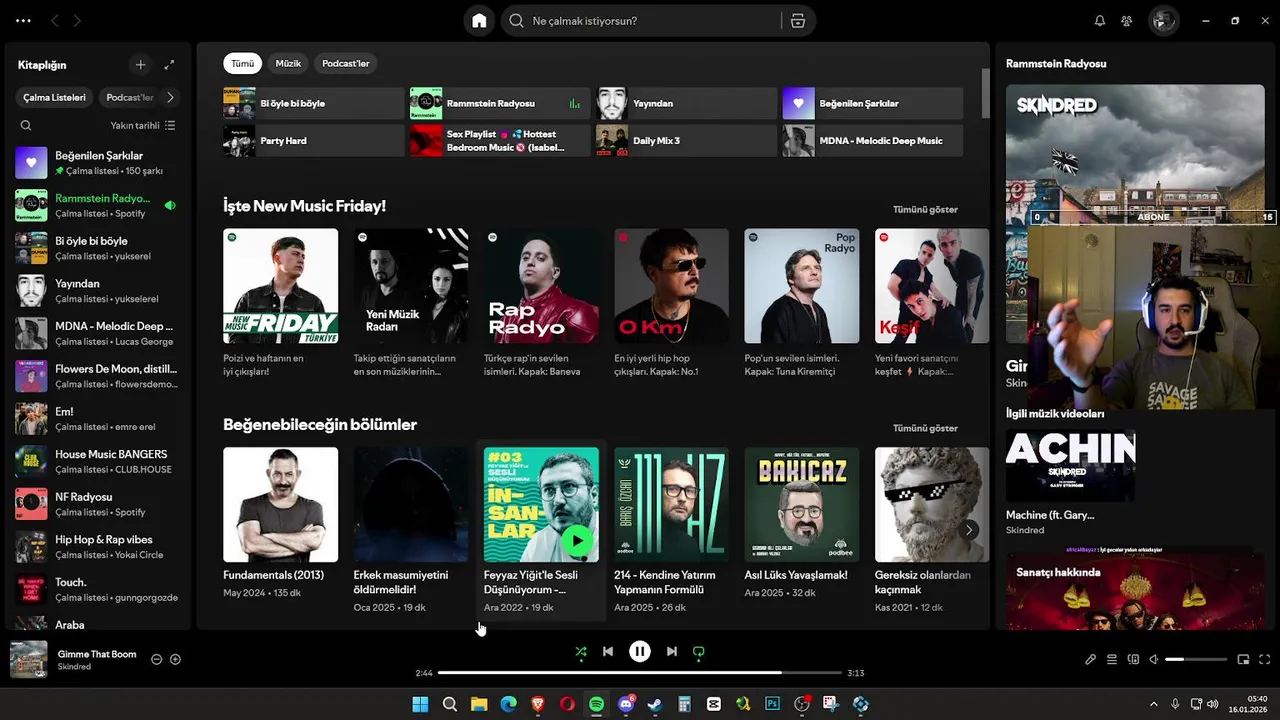Mute with the speaker icon

click(x=1154, y=659)
